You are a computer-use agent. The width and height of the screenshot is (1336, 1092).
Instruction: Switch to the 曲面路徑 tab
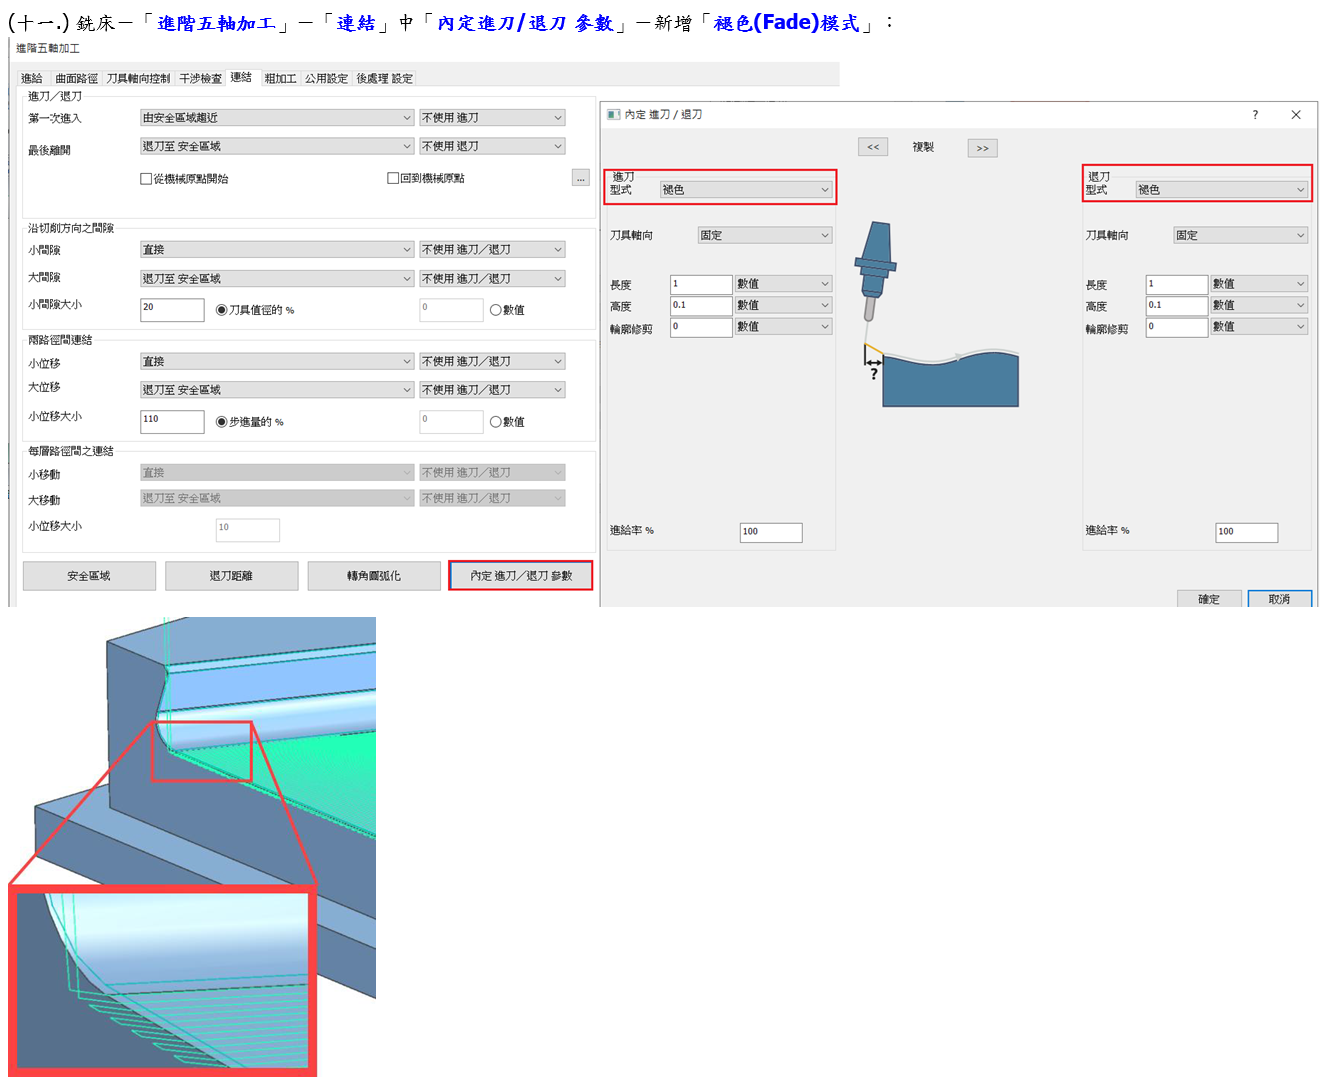(x=76, y=78)
